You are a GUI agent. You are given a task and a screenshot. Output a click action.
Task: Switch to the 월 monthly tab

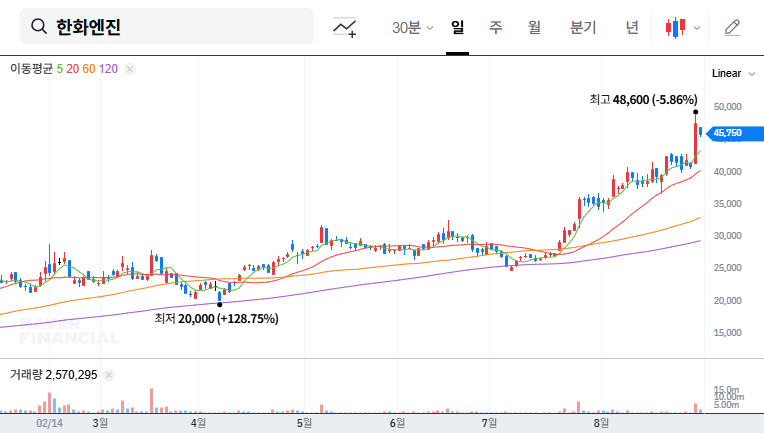coord(534,27)
